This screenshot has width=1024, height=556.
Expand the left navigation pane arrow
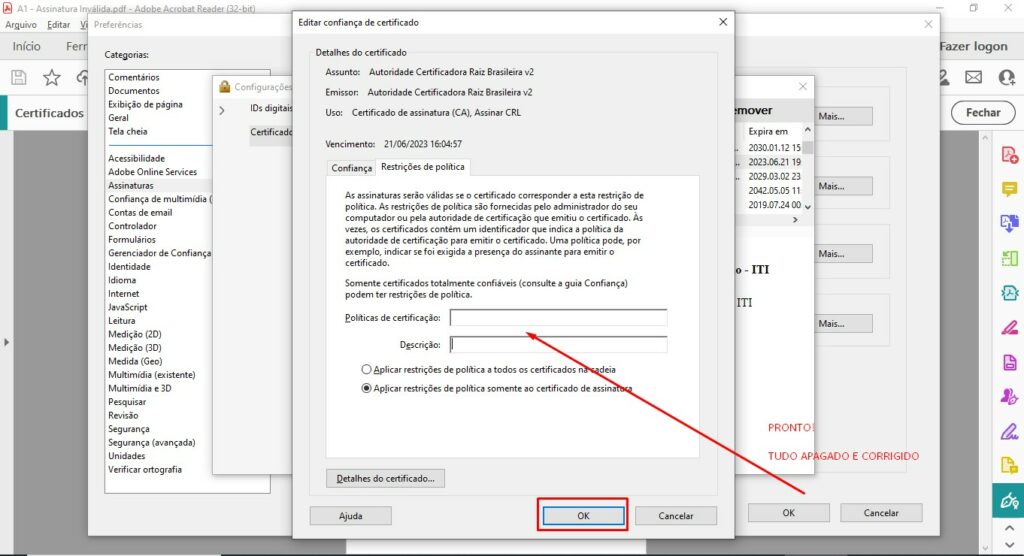tap(7, 342)
